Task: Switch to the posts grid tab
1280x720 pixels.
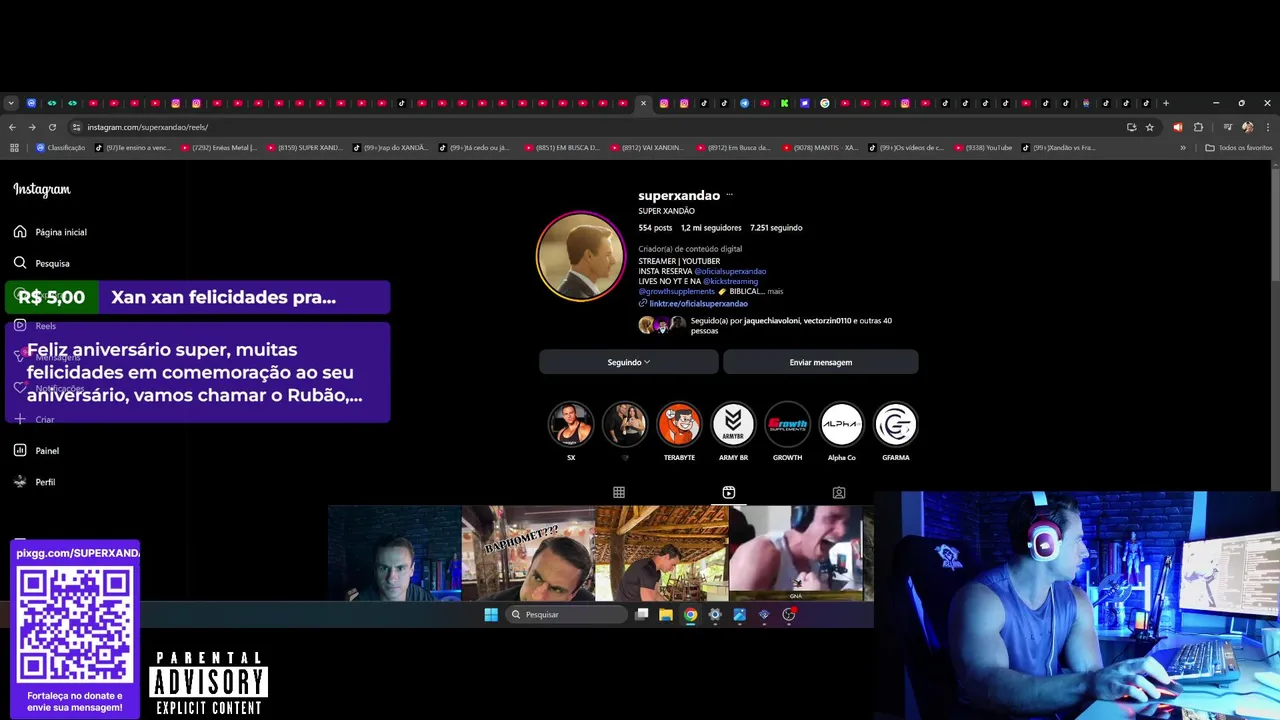Action: pyautogui.click(x=619, y=492)
